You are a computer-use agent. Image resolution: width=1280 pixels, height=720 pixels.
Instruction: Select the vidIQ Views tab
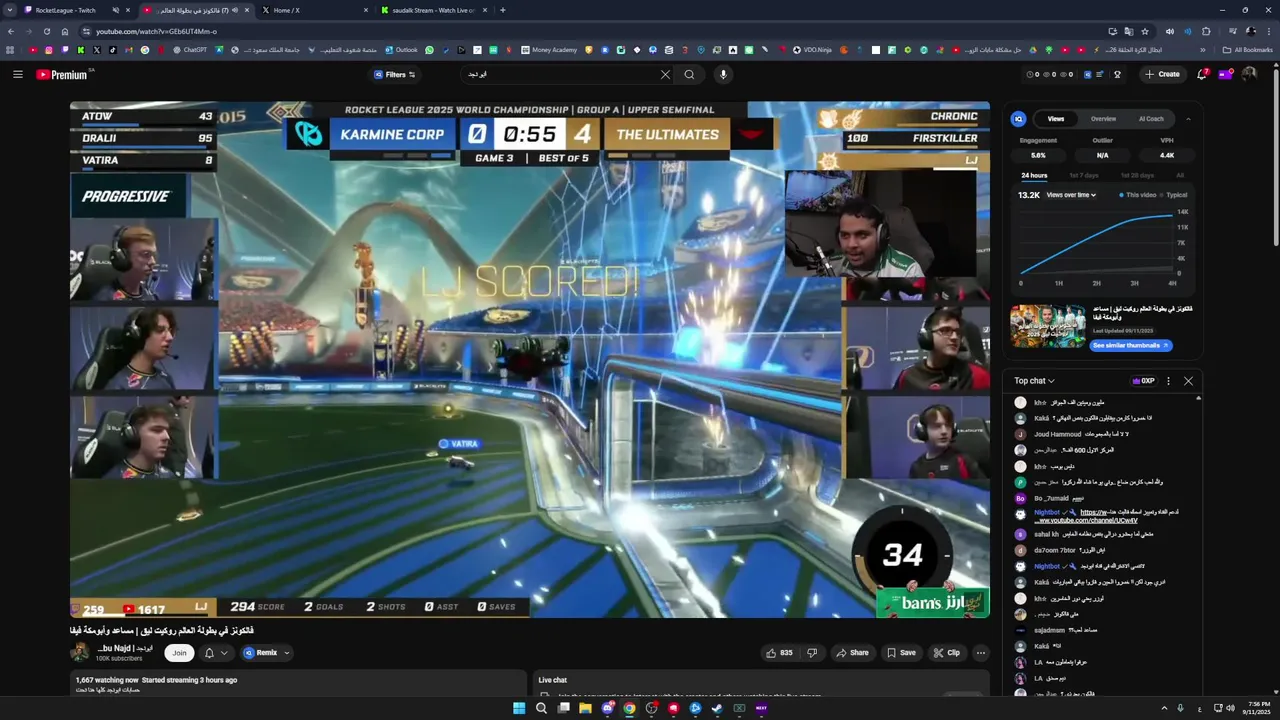point(1056,119)
